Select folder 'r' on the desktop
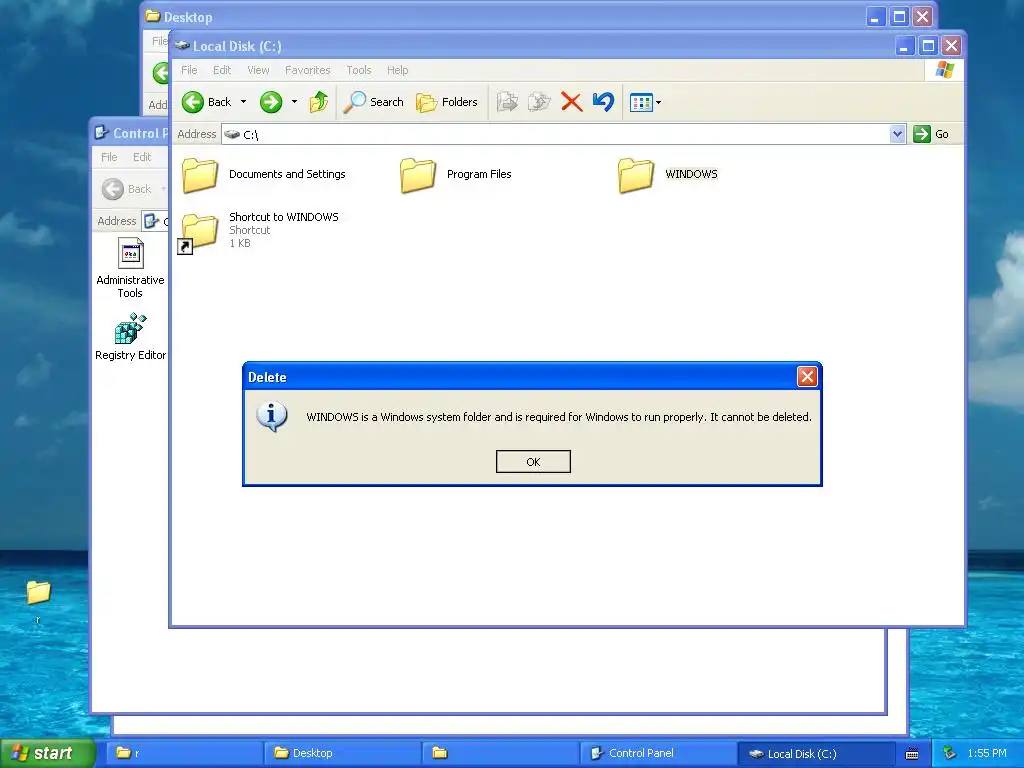 pos(38,601)
